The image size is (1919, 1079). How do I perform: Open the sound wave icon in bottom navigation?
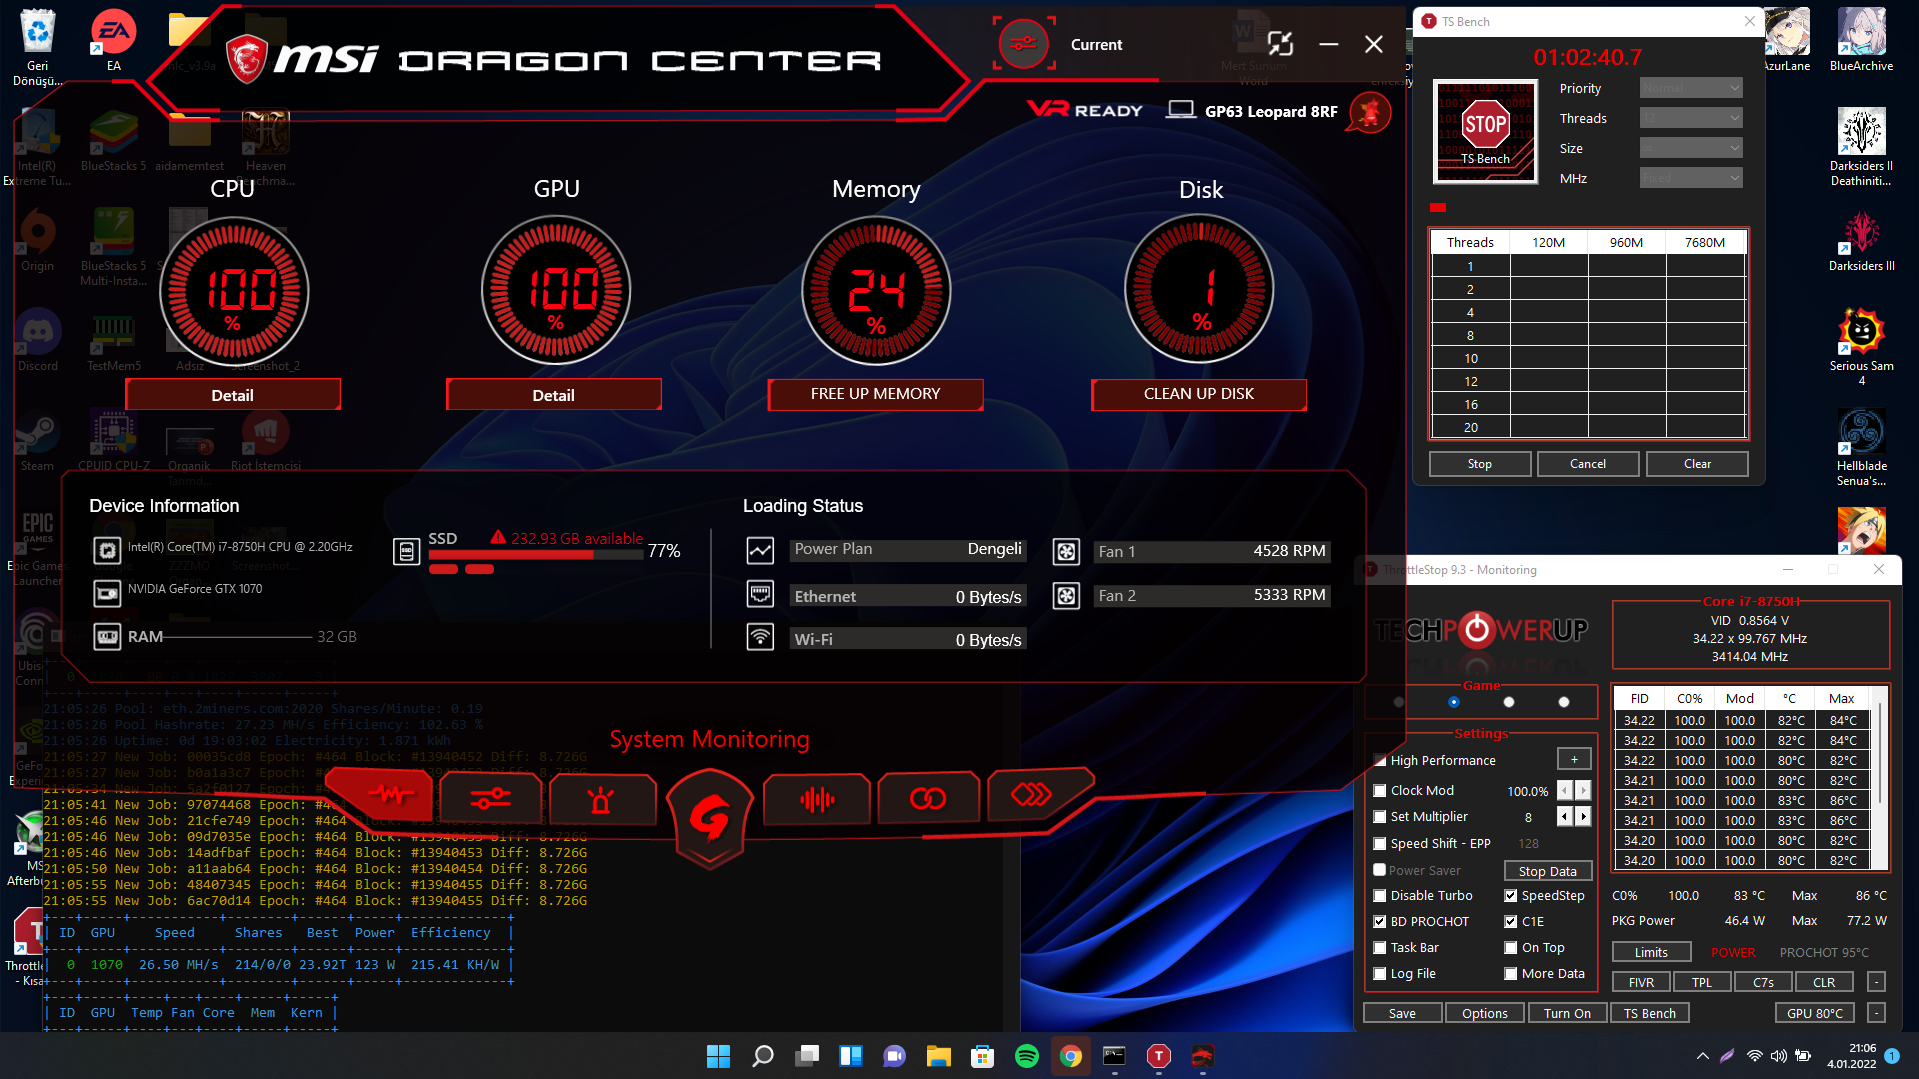pos(817,799)
